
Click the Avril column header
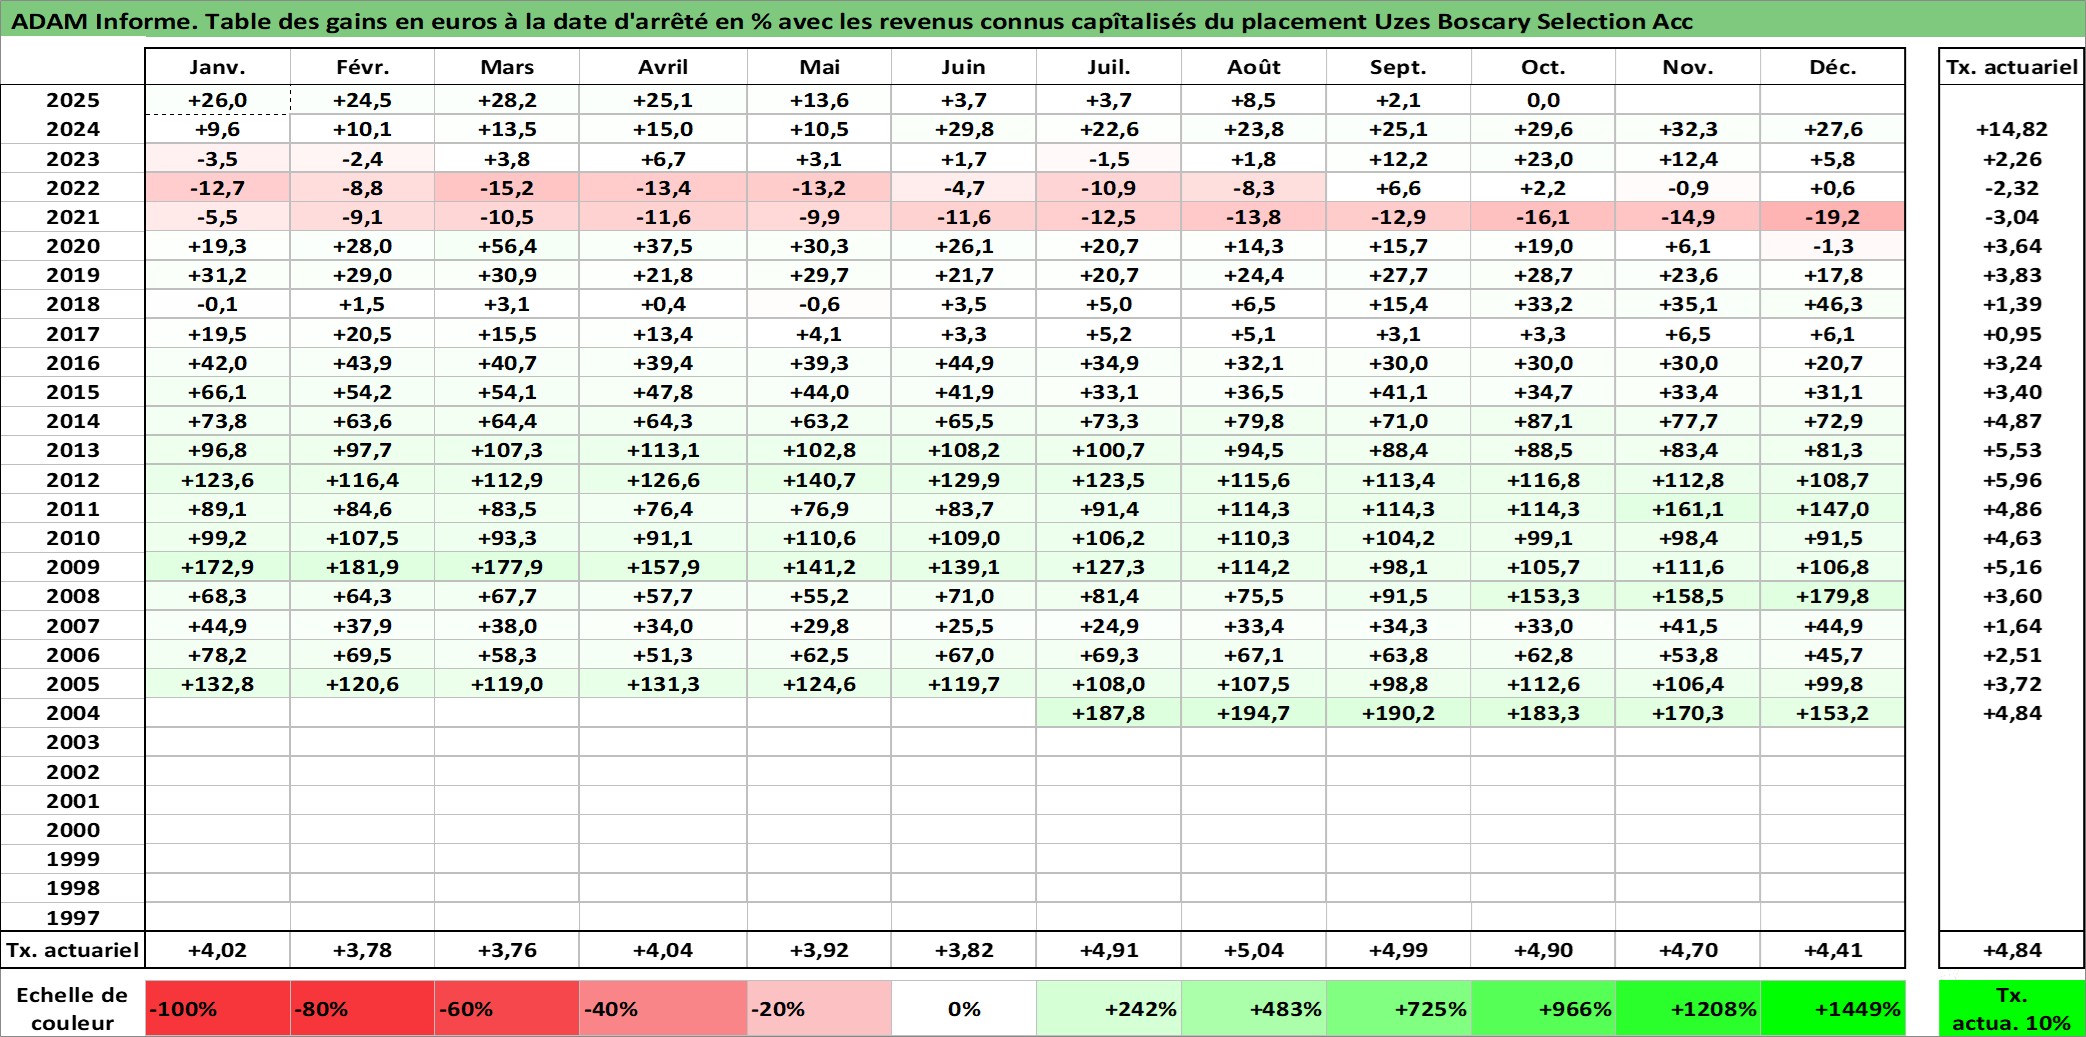[x=663, y=67]
